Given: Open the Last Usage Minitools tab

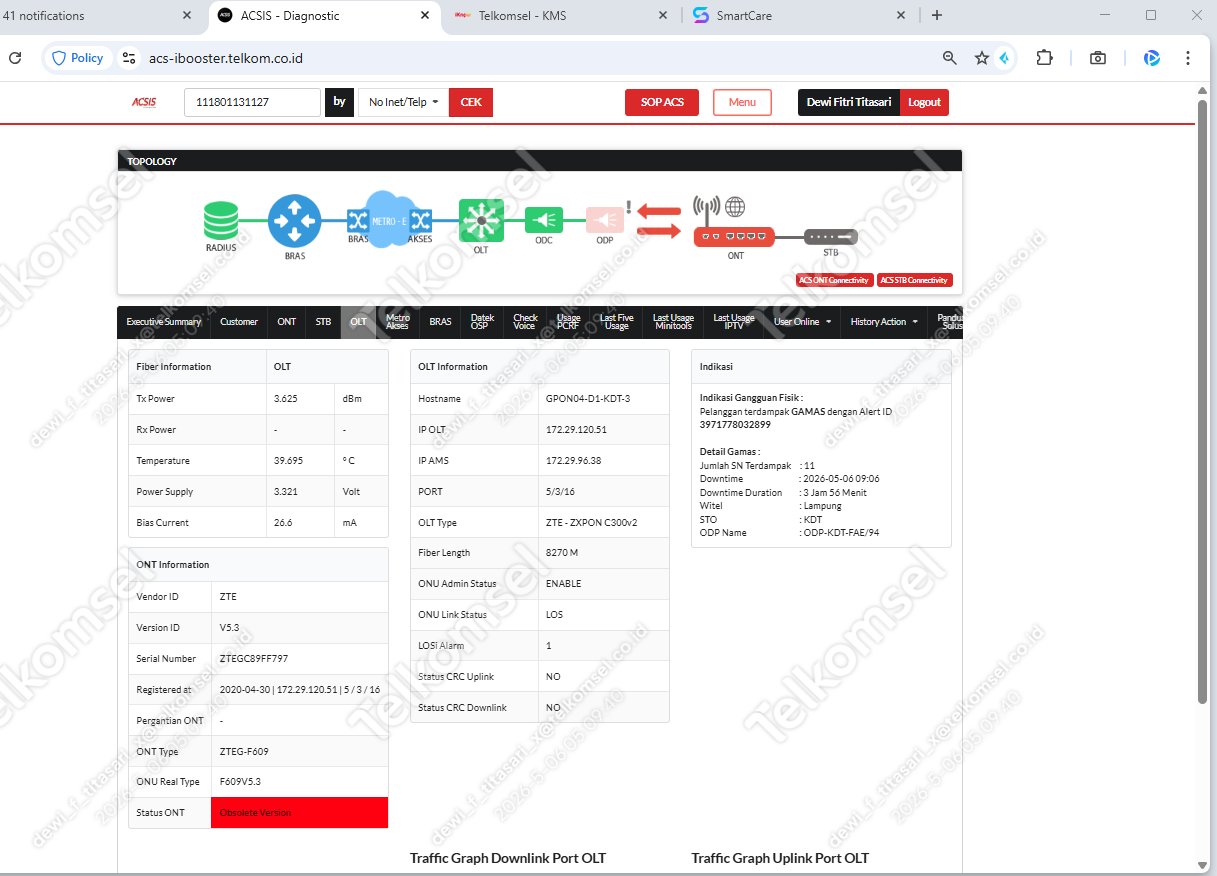Looking at the screenshot, I should (x=673, y=322).
